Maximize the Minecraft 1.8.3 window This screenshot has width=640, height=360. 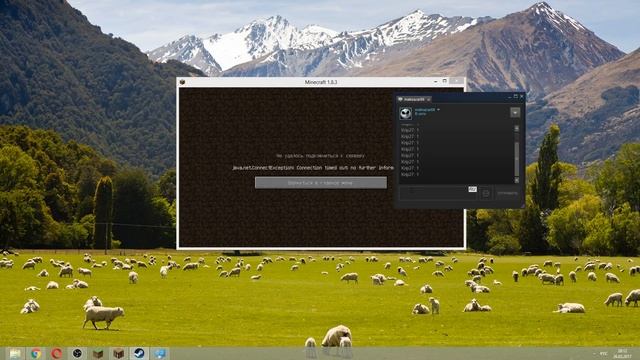(445, 81)
